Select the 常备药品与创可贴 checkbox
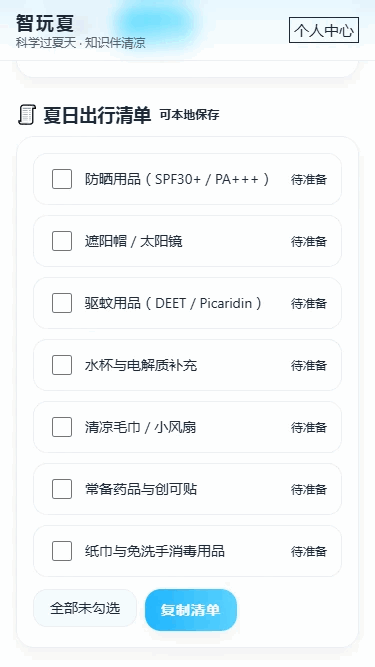 [x=62, y=489]
